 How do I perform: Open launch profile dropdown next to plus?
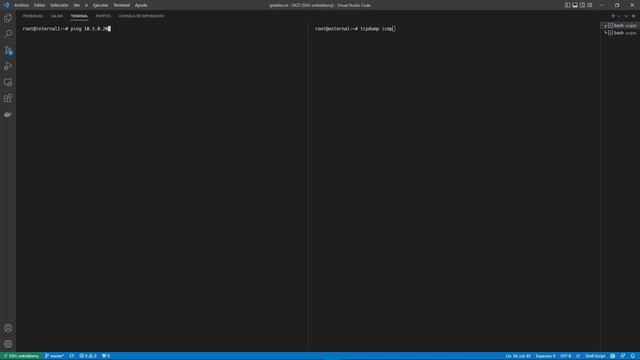pyautogui.click(x=619, y=16)
